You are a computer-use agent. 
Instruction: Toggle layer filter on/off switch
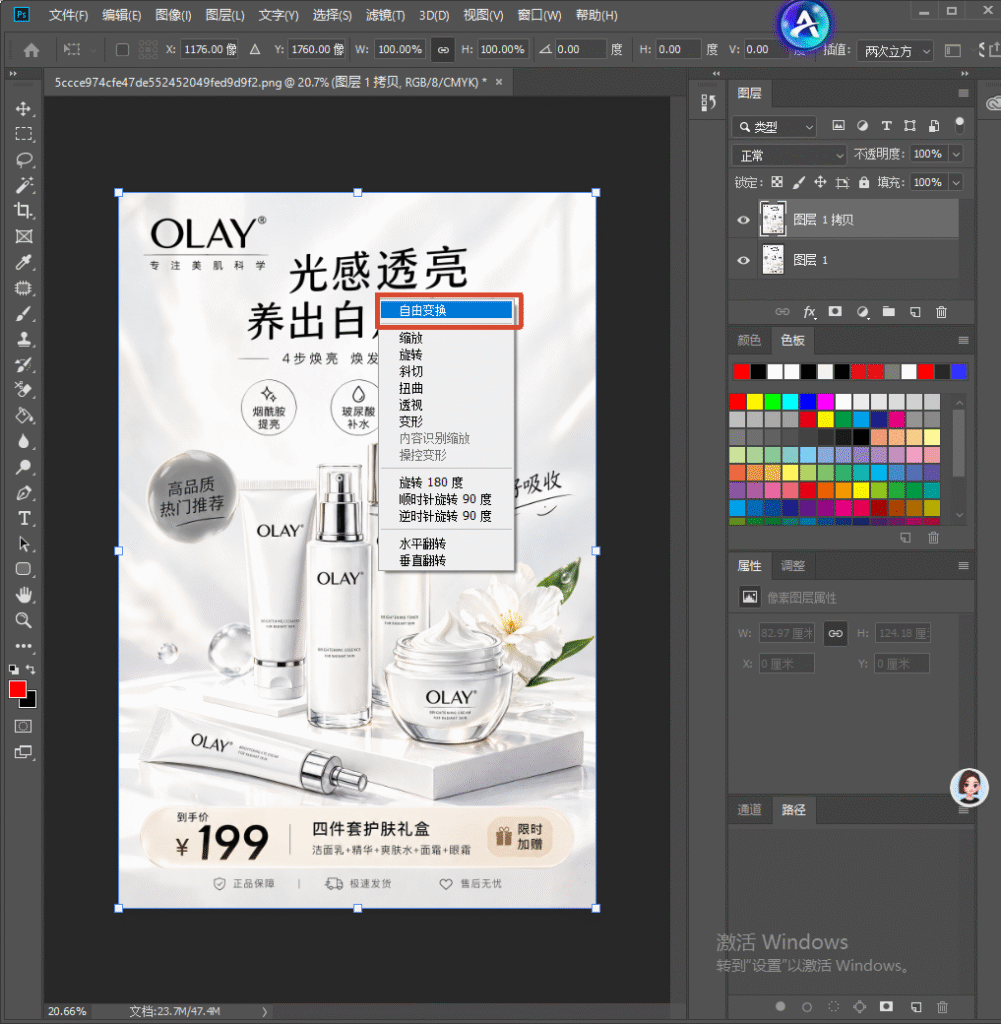pos(959,125)
